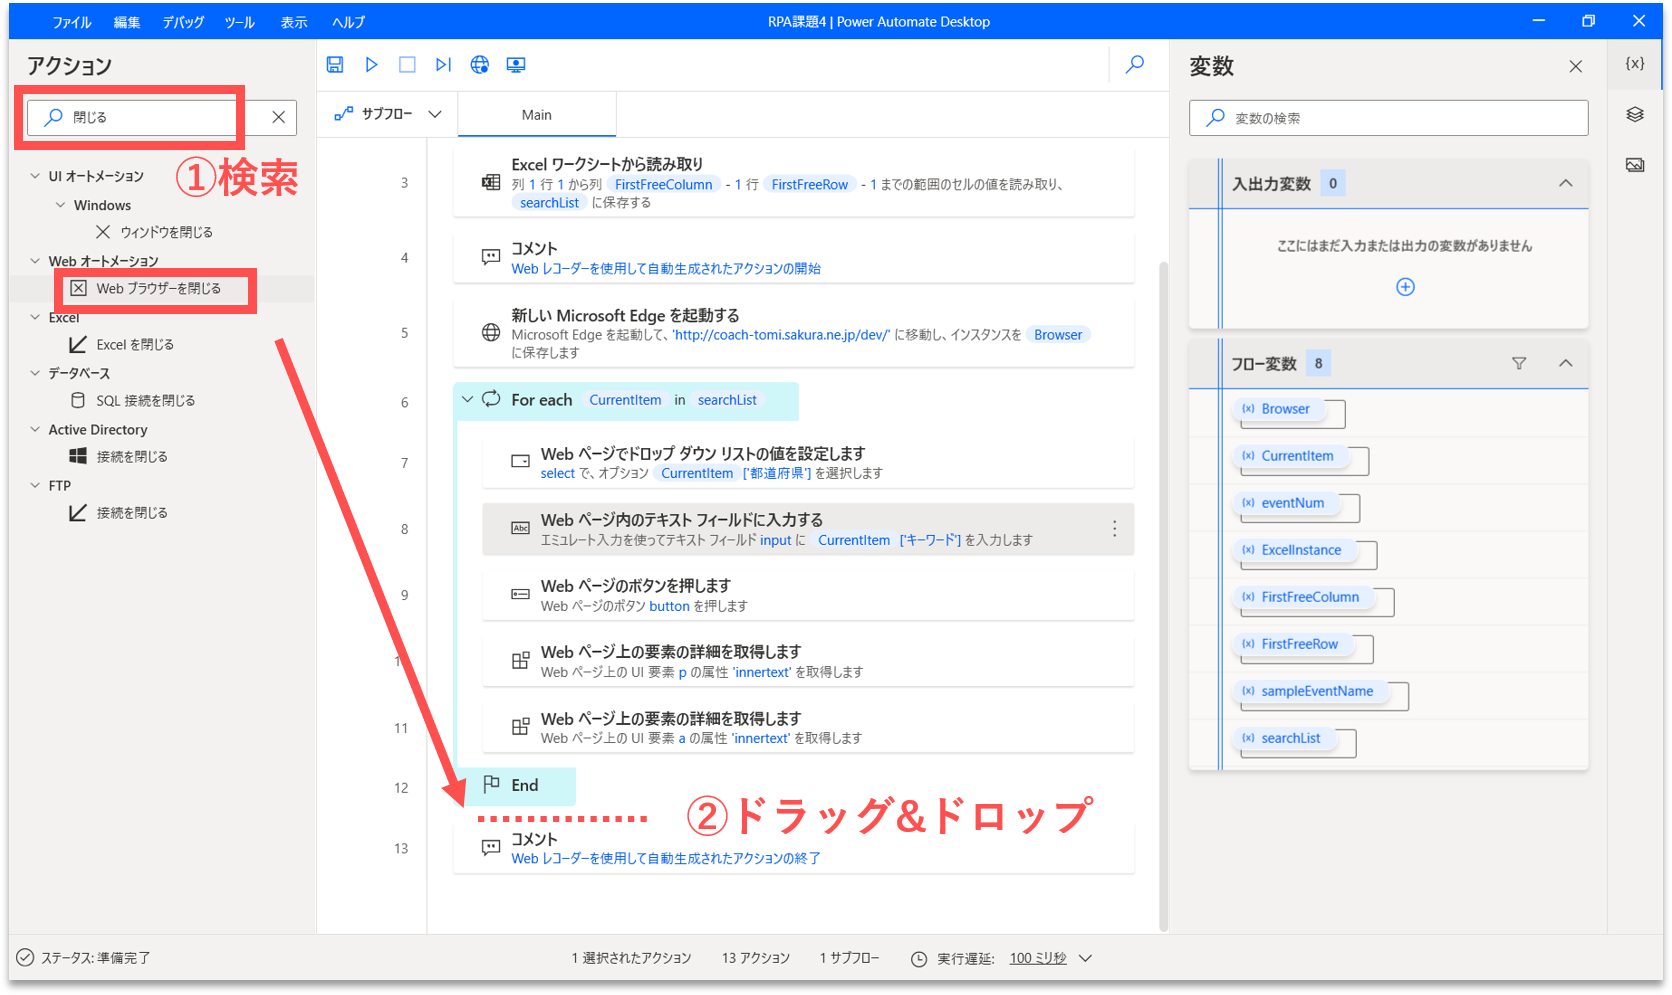Run the flow with the play icon
The image size is (1672, 995).
click(371, 65)
